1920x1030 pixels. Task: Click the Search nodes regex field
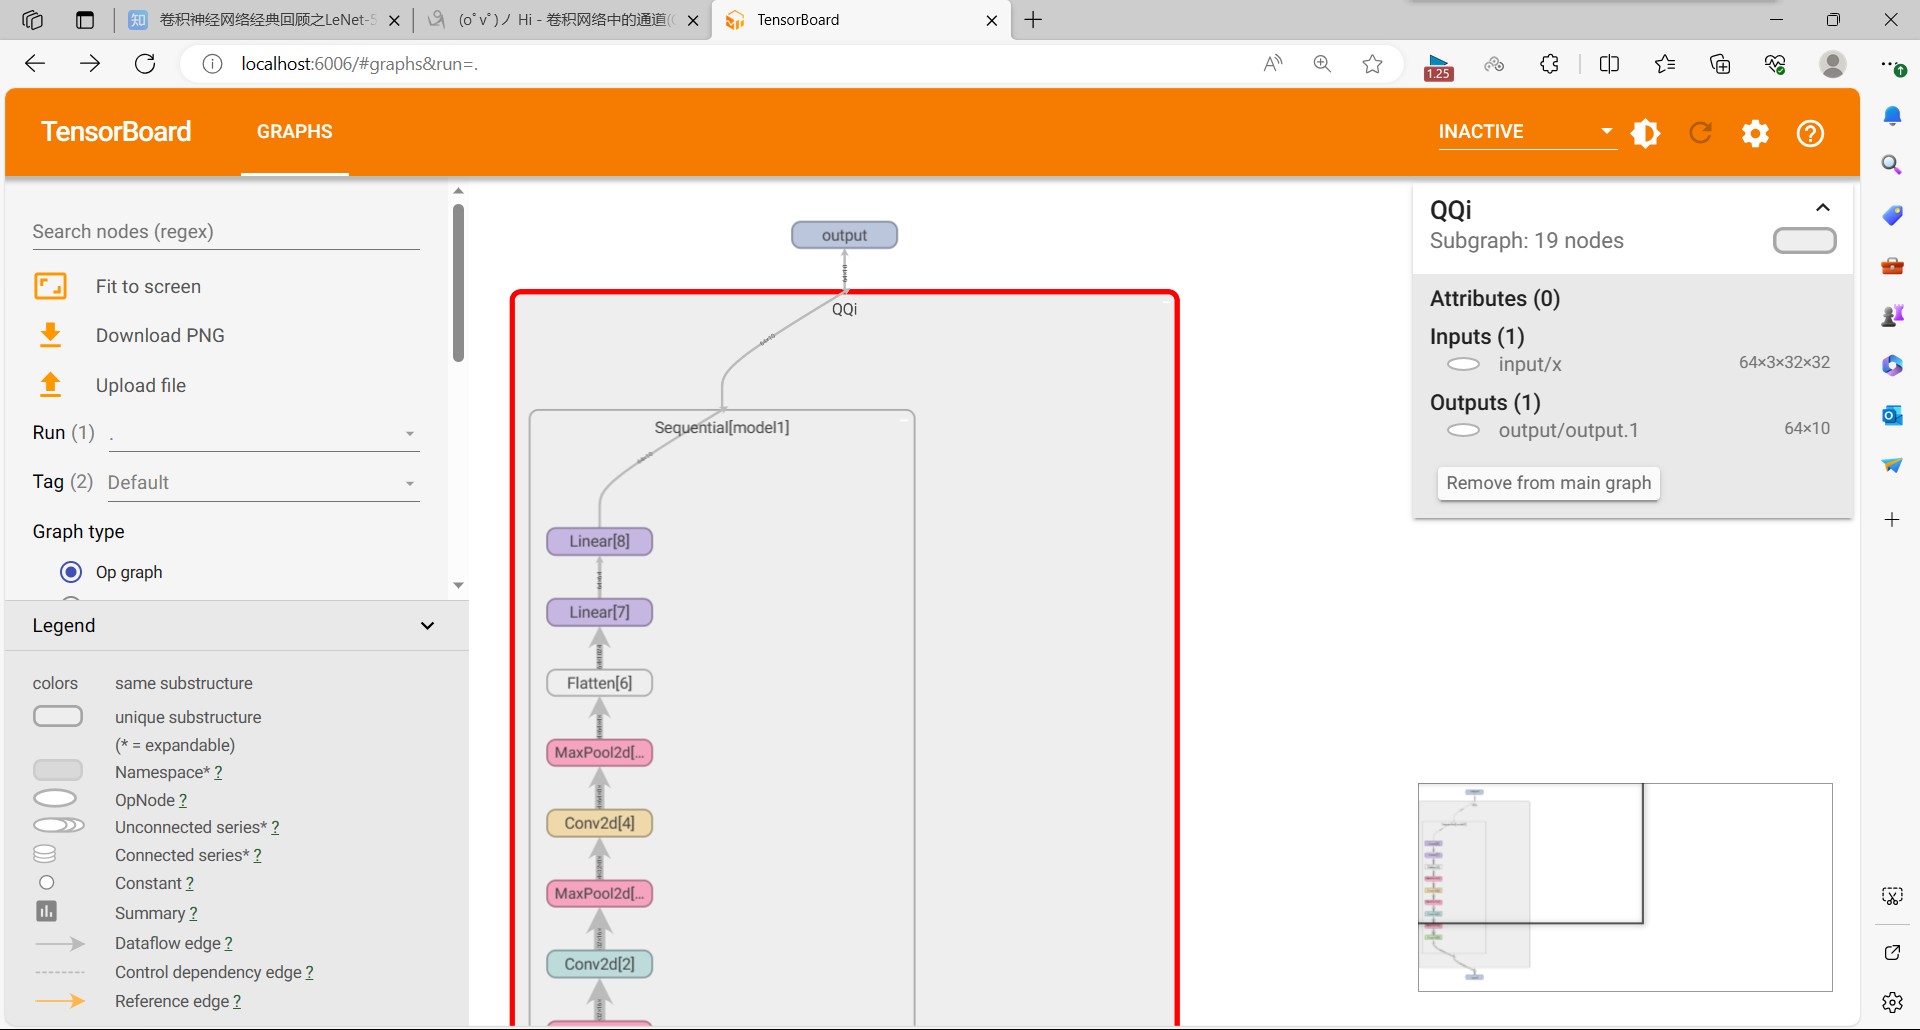(226, 232)
